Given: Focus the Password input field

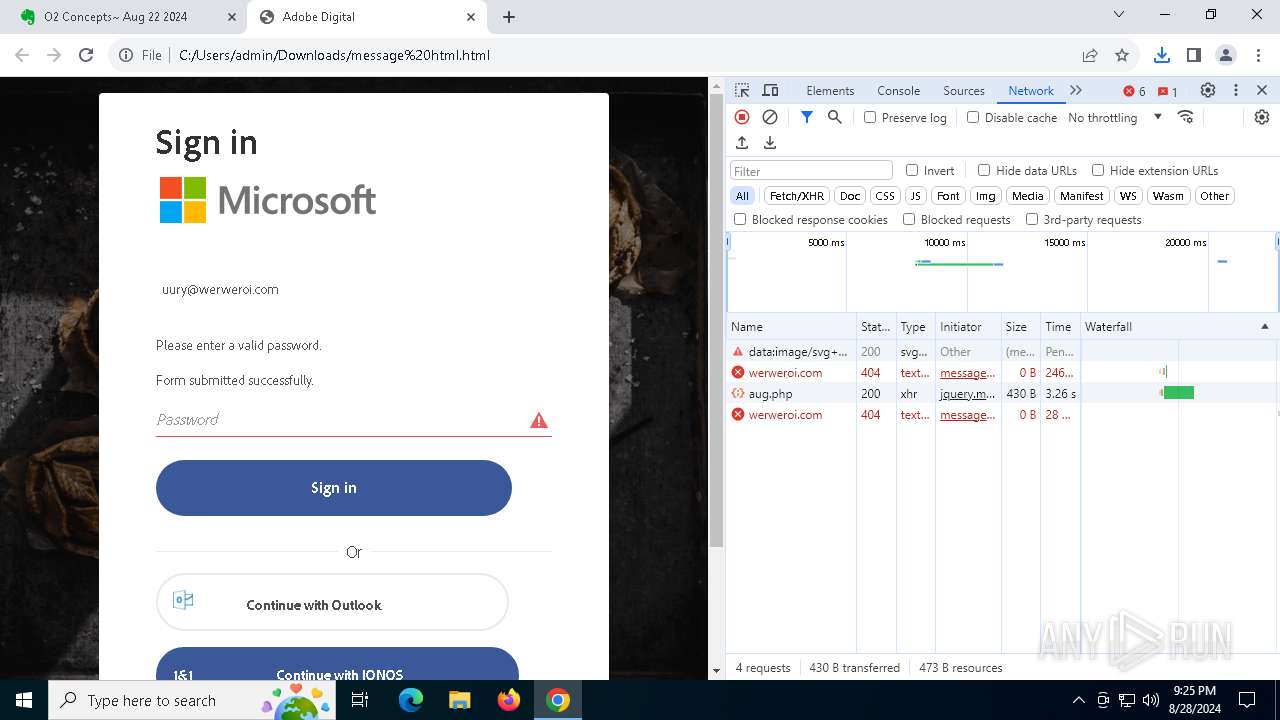Looking at the screenshot, I should [x=354, y=420].
